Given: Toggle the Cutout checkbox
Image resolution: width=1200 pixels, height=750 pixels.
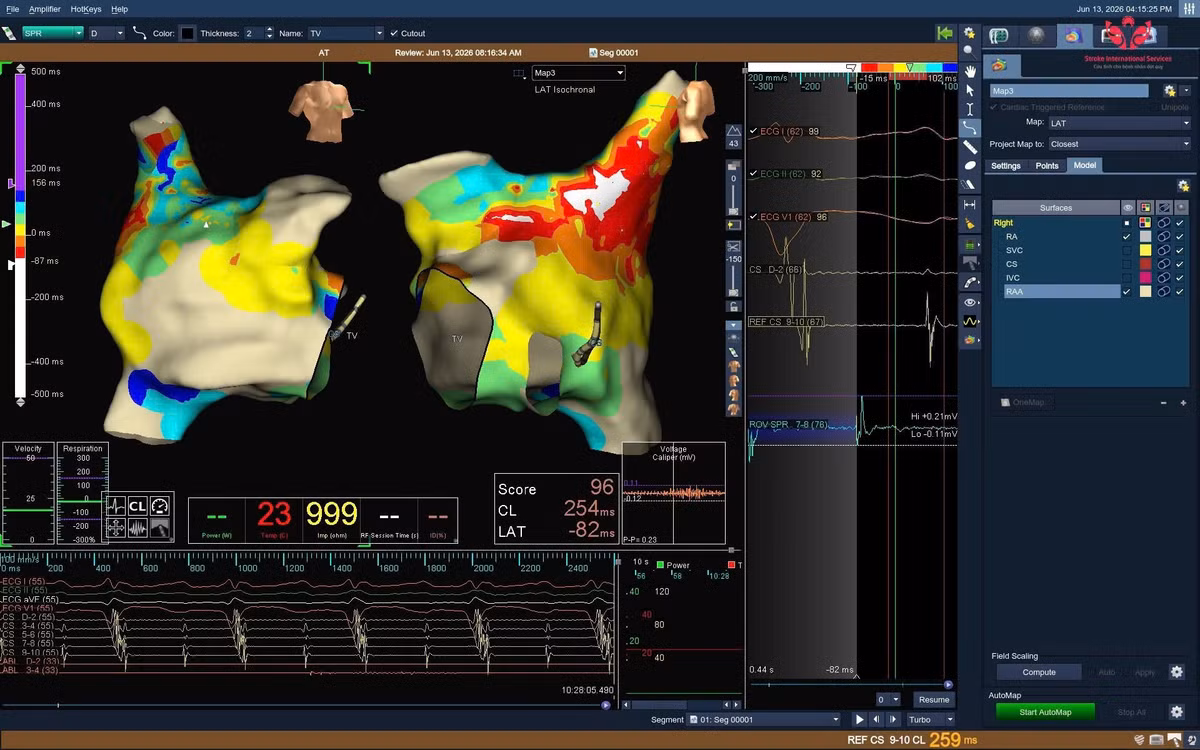Looking at the screenshot, I should coord(394,33).
